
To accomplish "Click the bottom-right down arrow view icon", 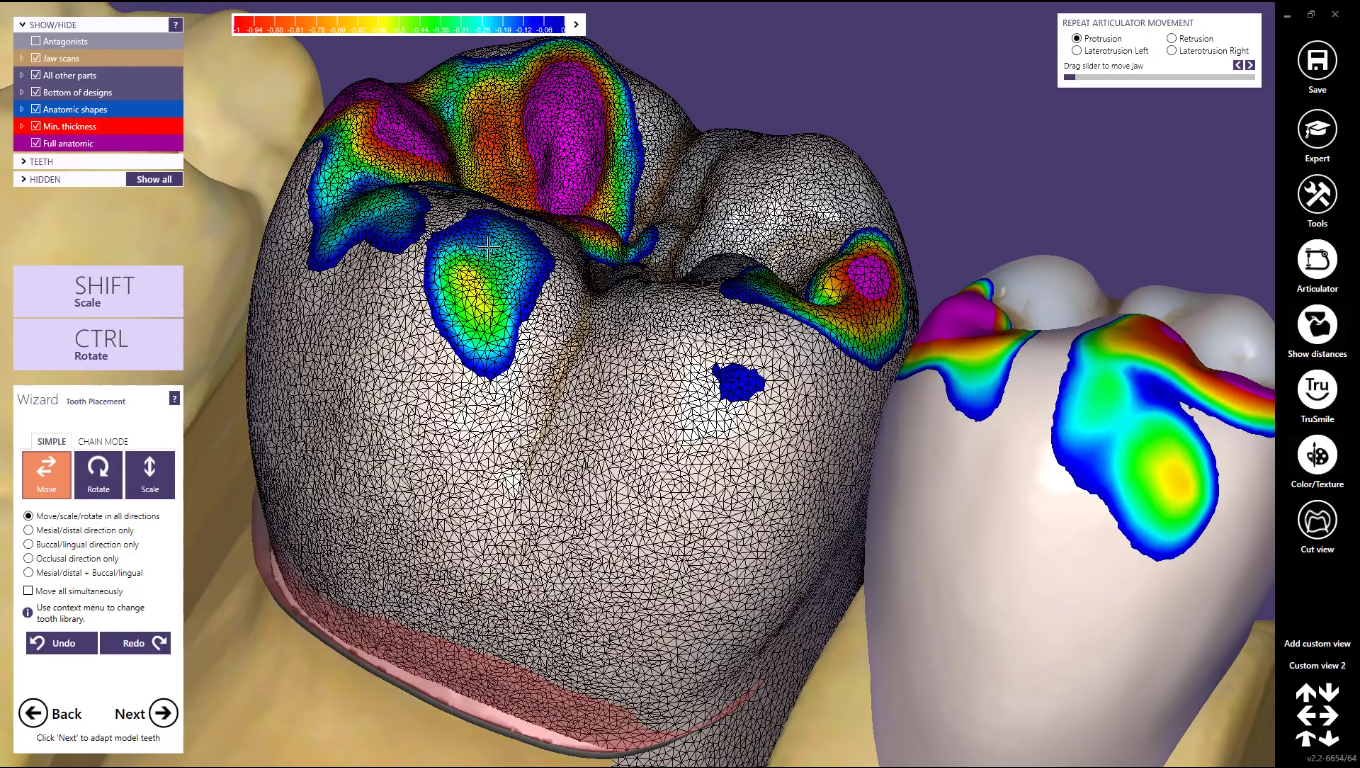I will point(1329,738).
